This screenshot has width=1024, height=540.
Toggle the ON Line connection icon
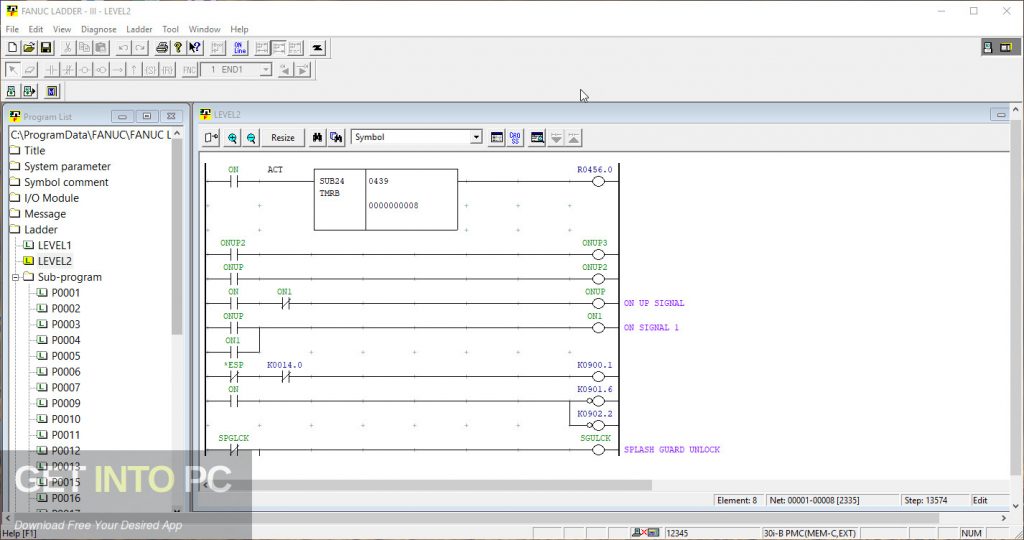click(240, 48)
